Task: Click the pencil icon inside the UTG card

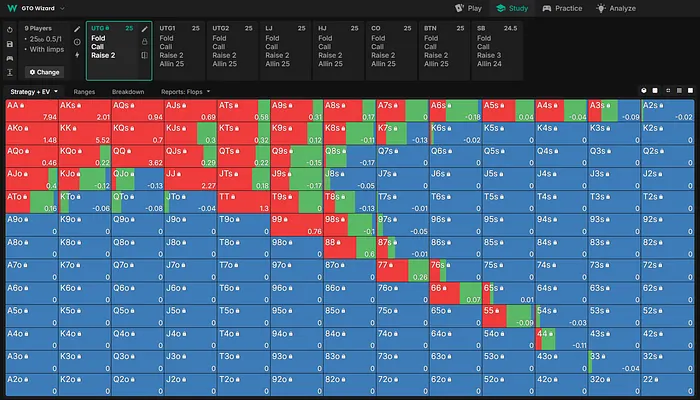Action: pos(144,29)
